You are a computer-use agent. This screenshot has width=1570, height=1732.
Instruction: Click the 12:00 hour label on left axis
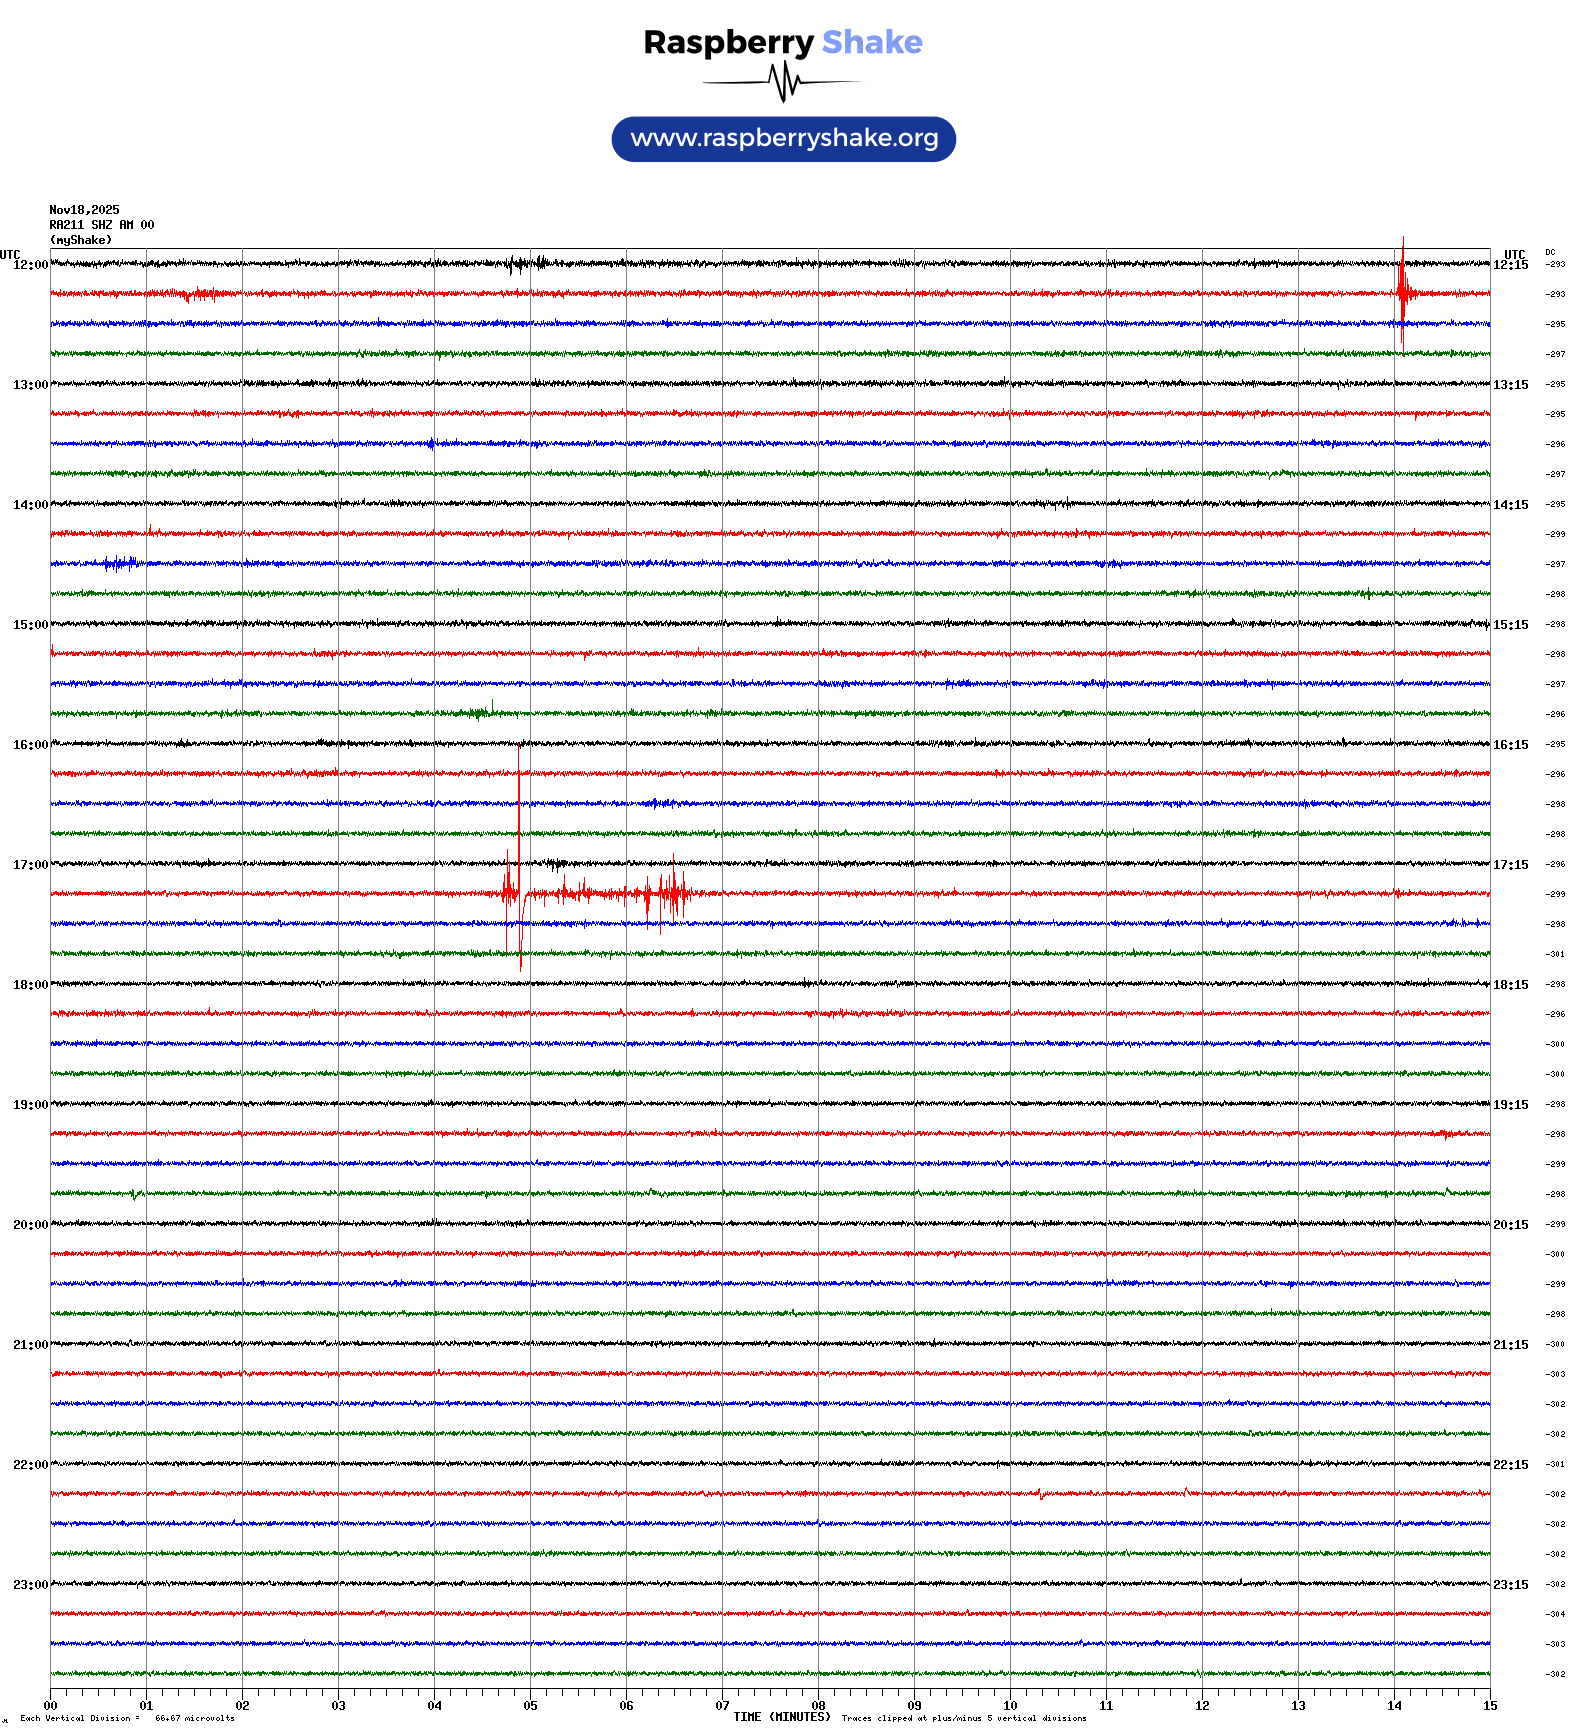[30, 265]
